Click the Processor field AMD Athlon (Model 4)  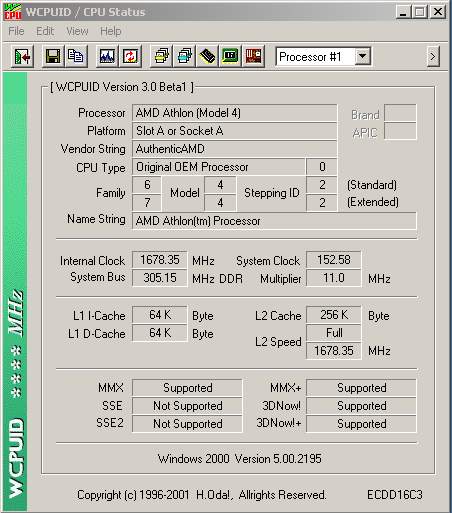[234, 113]
